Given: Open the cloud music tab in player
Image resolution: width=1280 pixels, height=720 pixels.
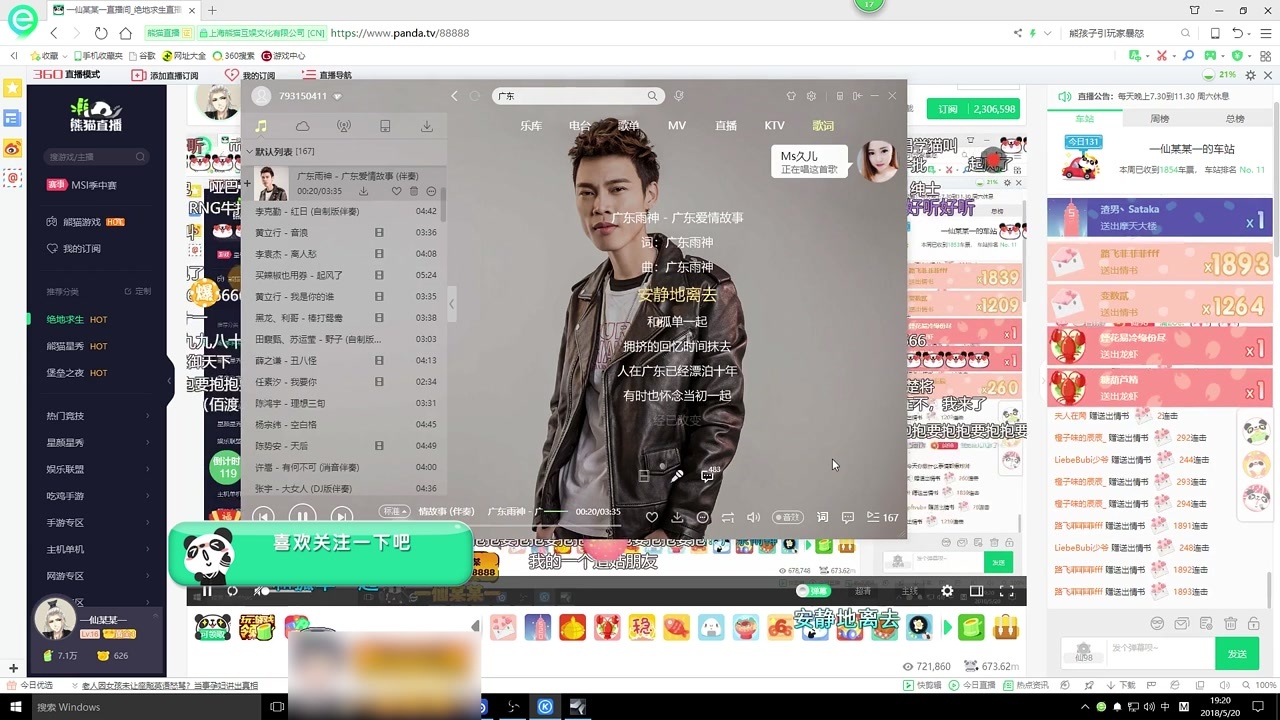Looking at the screenshot, I should pyautogui.click(x=302, y=126).
